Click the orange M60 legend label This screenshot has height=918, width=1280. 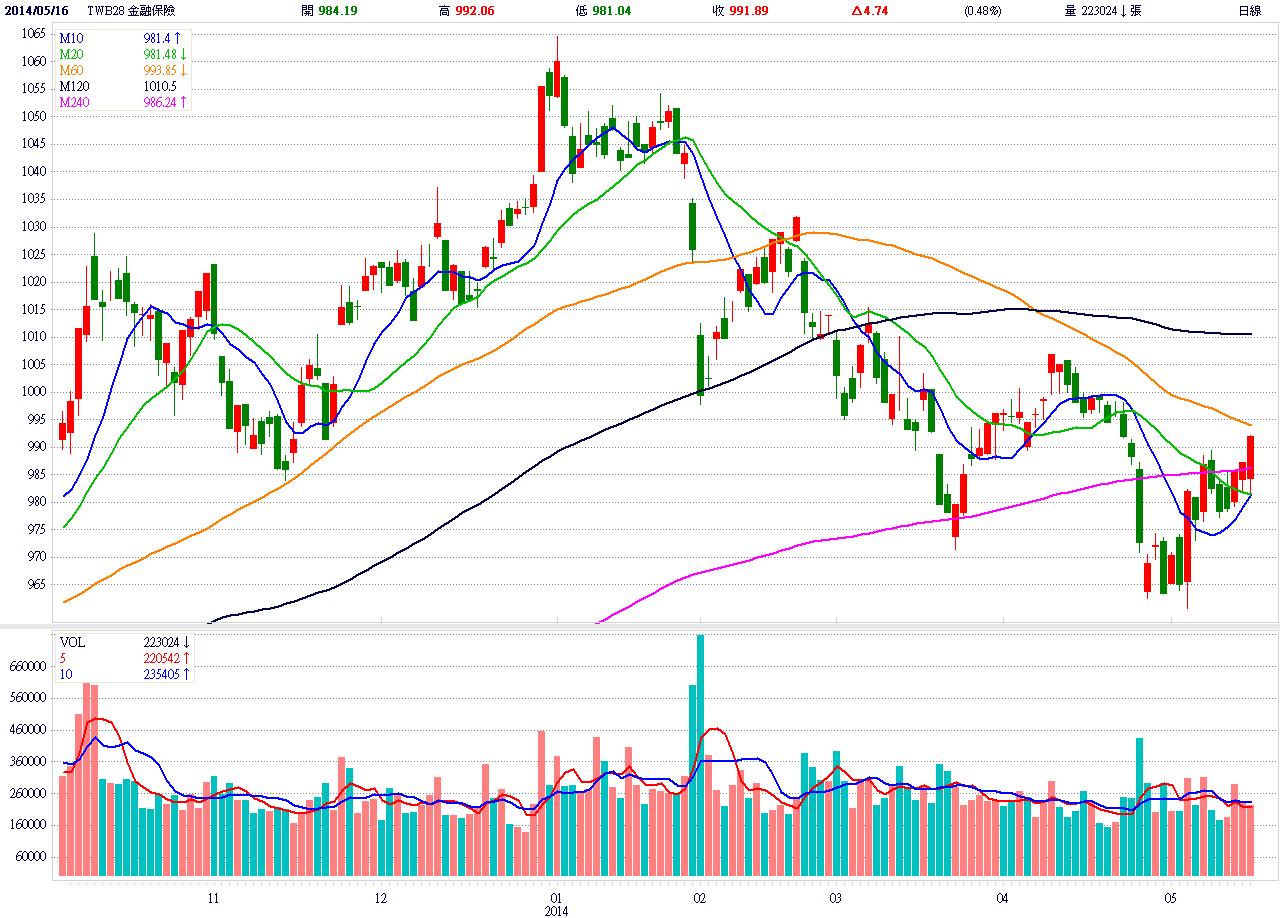point(71,70)
